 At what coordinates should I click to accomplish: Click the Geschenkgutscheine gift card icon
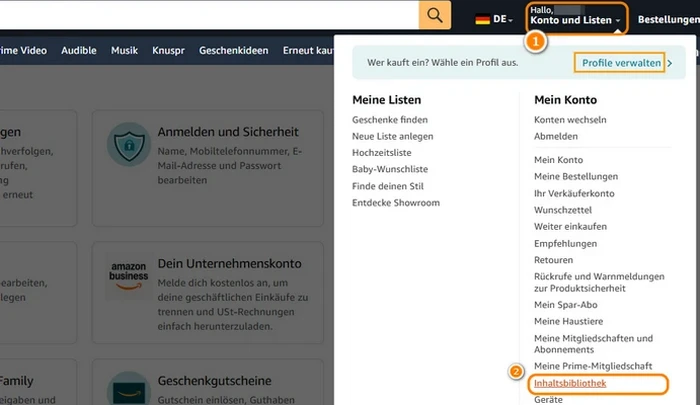tap(129, 389)
